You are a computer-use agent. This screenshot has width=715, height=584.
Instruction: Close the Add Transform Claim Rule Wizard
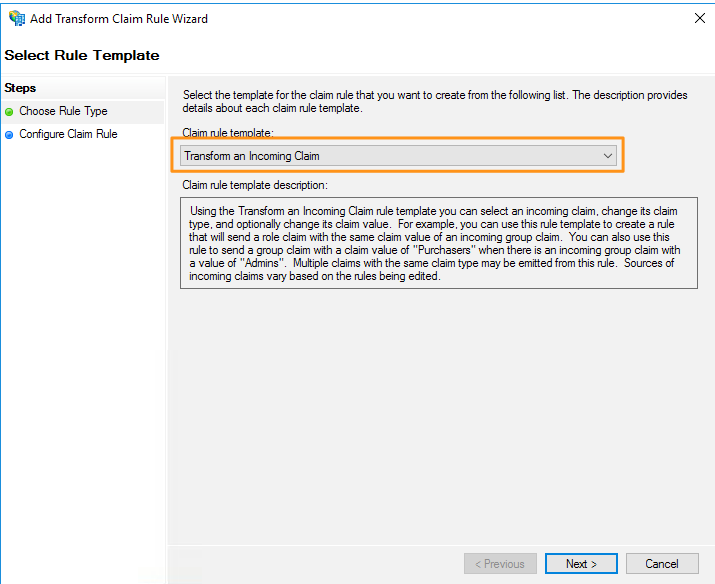pos(698,18)
